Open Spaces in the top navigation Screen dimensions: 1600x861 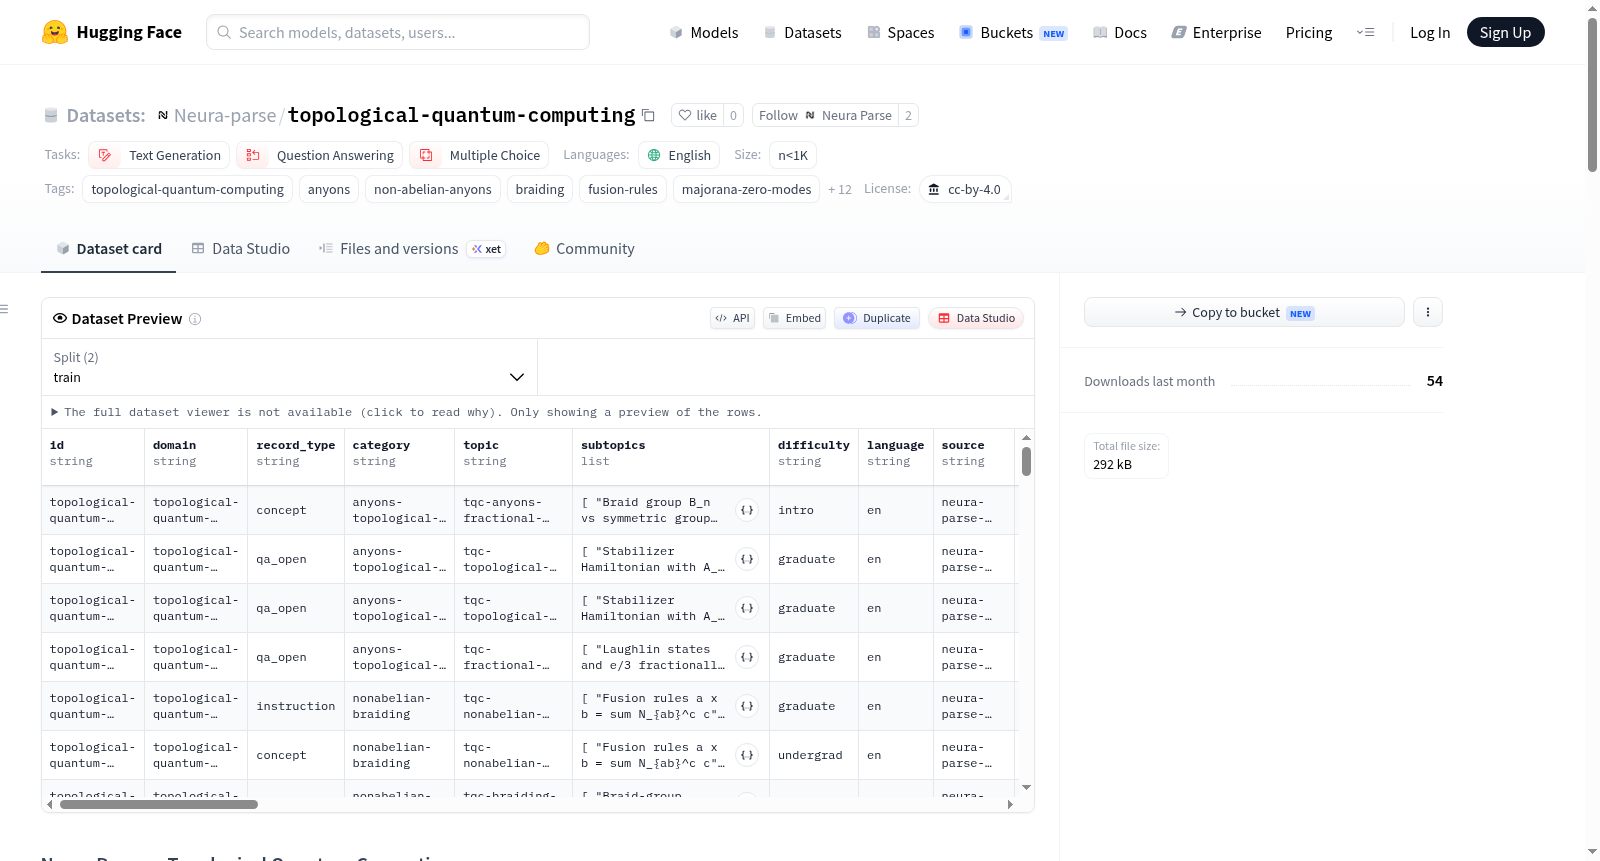[x=901, y=32]
